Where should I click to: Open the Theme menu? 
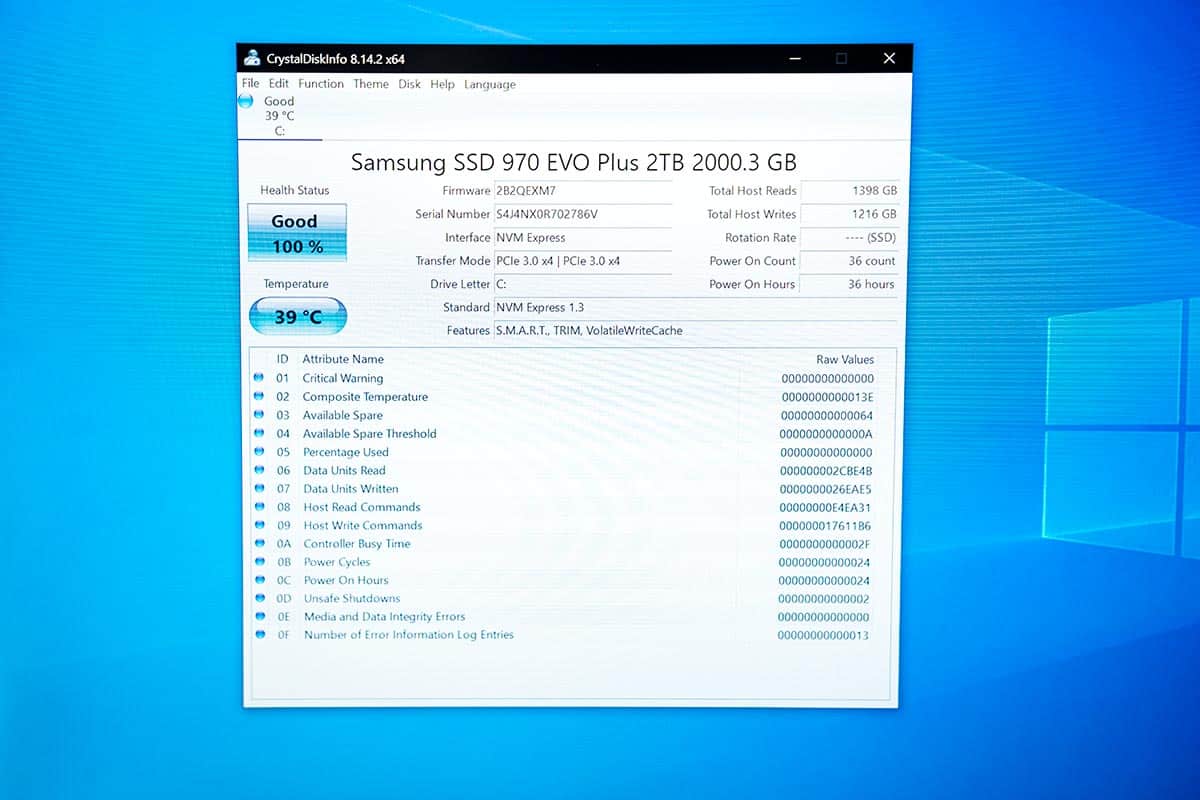click(371, 84)
